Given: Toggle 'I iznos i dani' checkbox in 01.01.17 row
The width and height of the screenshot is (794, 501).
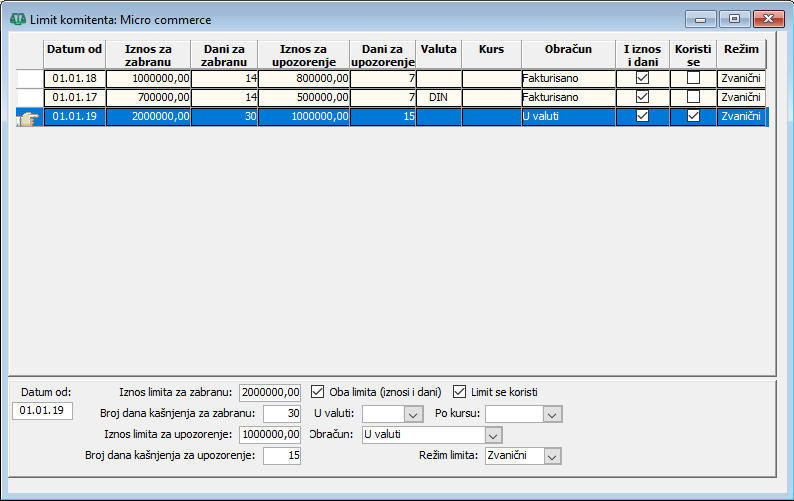Looking at the screenshot, I should pos(643,97).
